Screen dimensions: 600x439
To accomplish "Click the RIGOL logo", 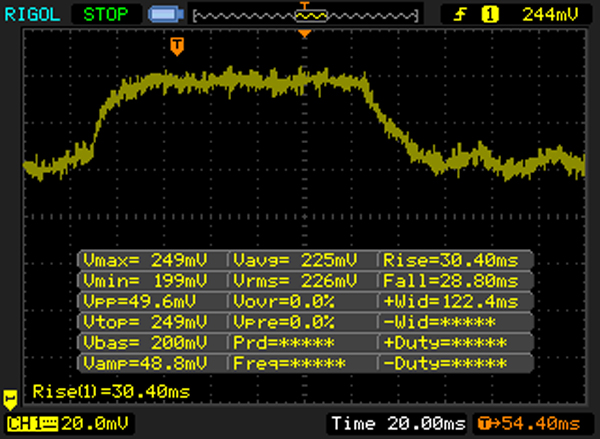I will point(32,15).
